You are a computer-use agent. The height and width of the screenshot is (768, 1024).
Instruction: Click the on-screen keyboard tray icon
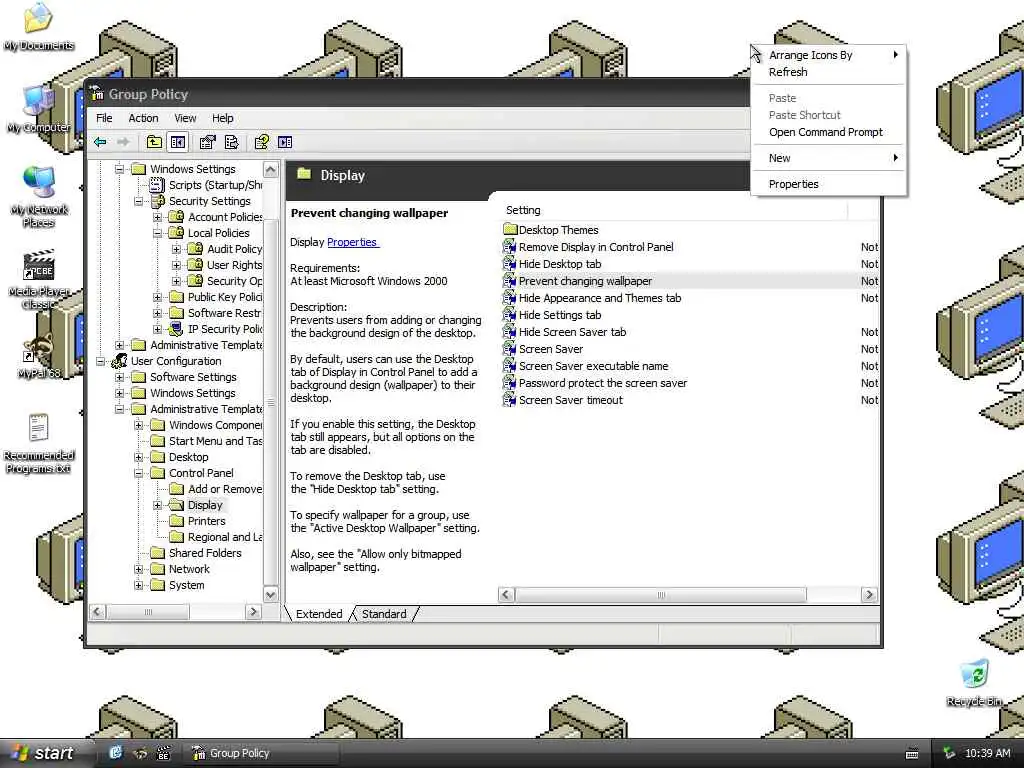click(x=912, y=754)
